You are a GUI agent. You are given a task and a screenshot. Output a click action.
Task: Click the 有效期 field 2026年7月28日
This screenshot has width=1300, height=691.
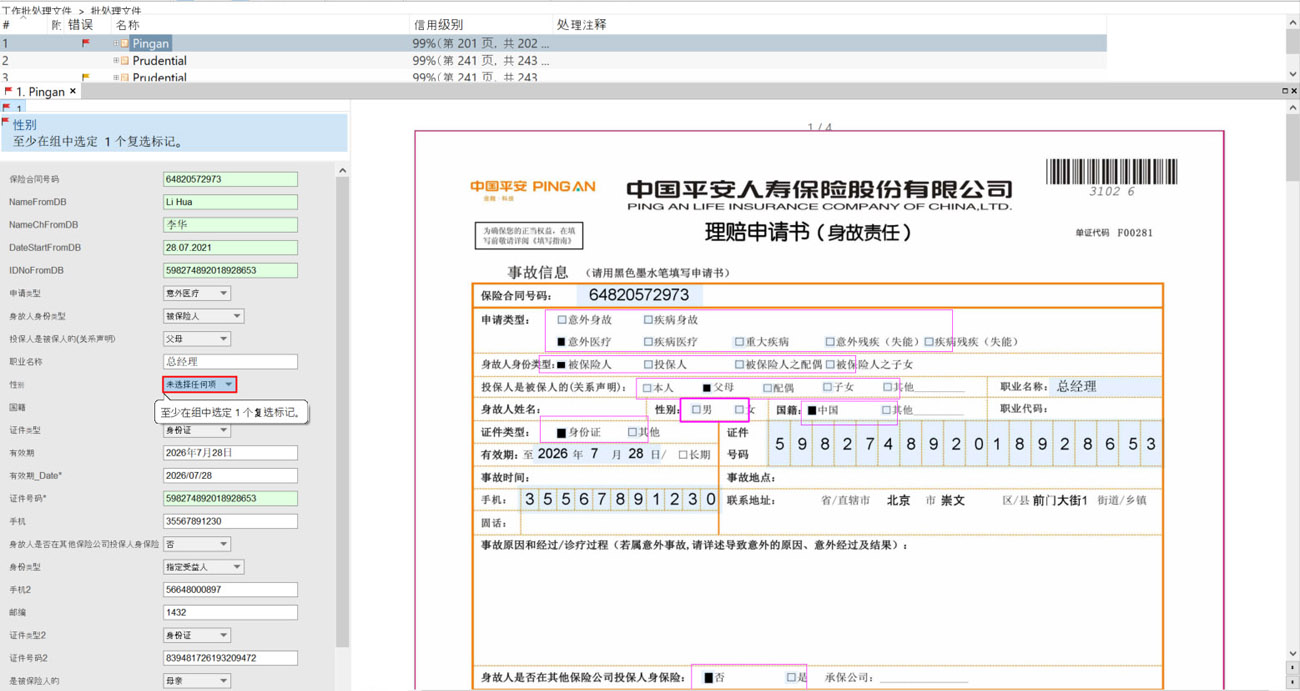(x=230, y=453)
